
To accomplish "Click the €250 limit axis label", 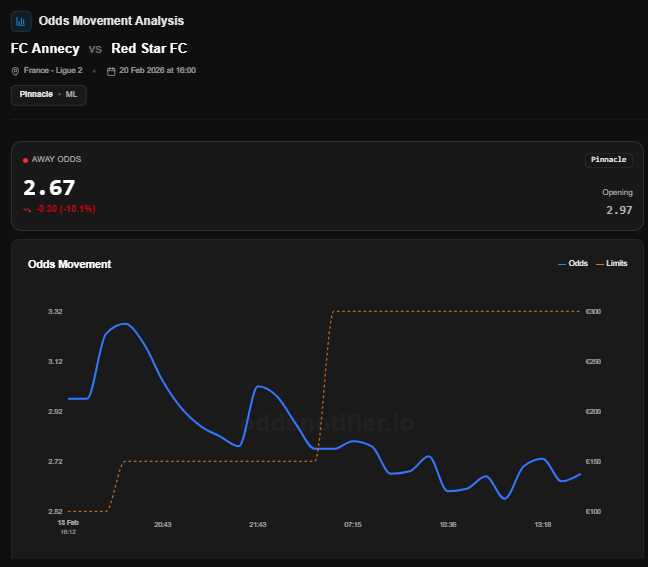I will tap(593, 362).
